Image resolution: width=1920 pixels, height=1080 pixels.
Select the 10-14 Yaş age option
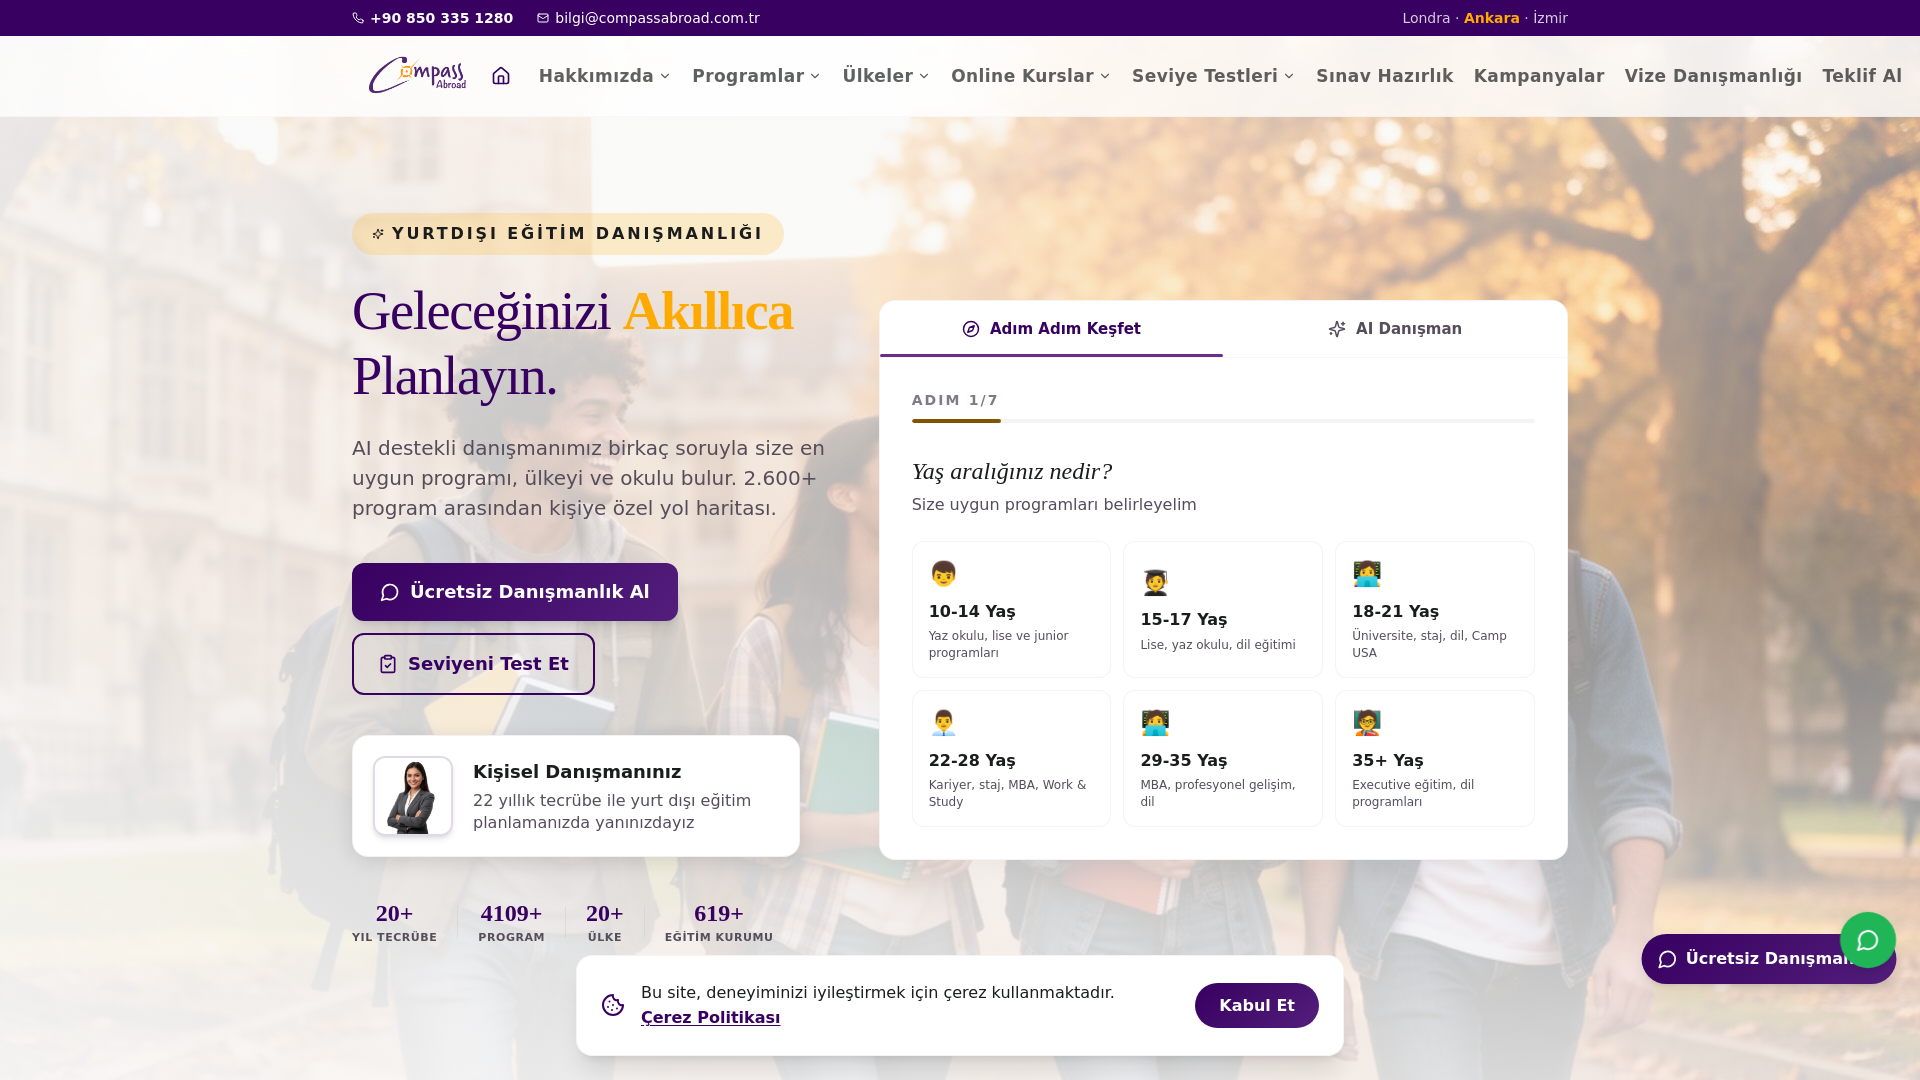(x=1011, y=610)
